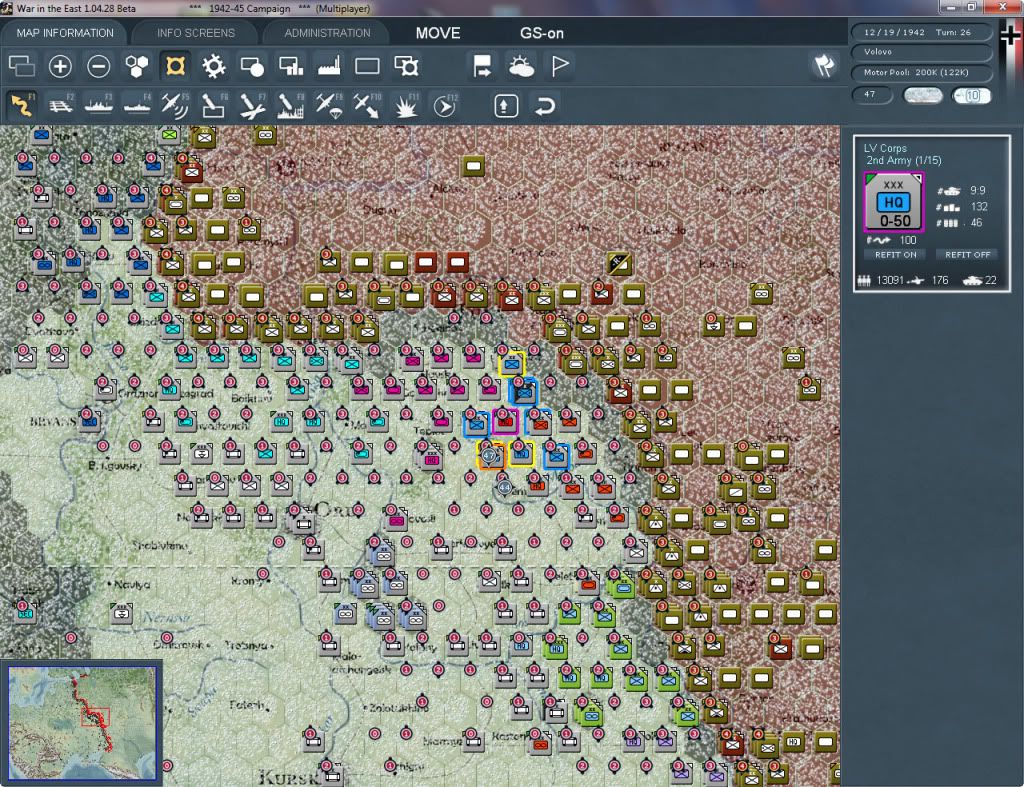Zoom in on the map with plus icon
Viewport: 1024px width, 787px height.
tap(60, 66)
